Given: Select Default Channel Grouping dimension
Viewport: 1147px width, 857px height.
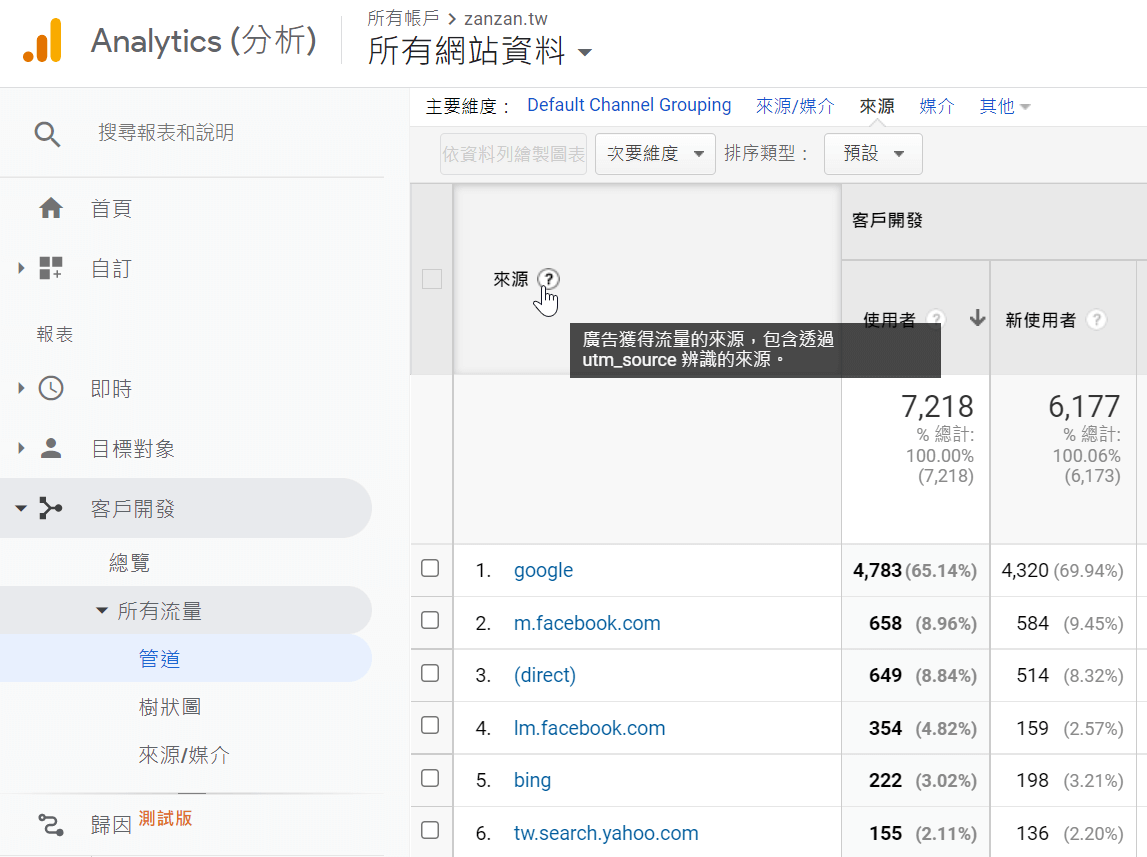Looking at the screenshot, I should (x=629, y=105).
